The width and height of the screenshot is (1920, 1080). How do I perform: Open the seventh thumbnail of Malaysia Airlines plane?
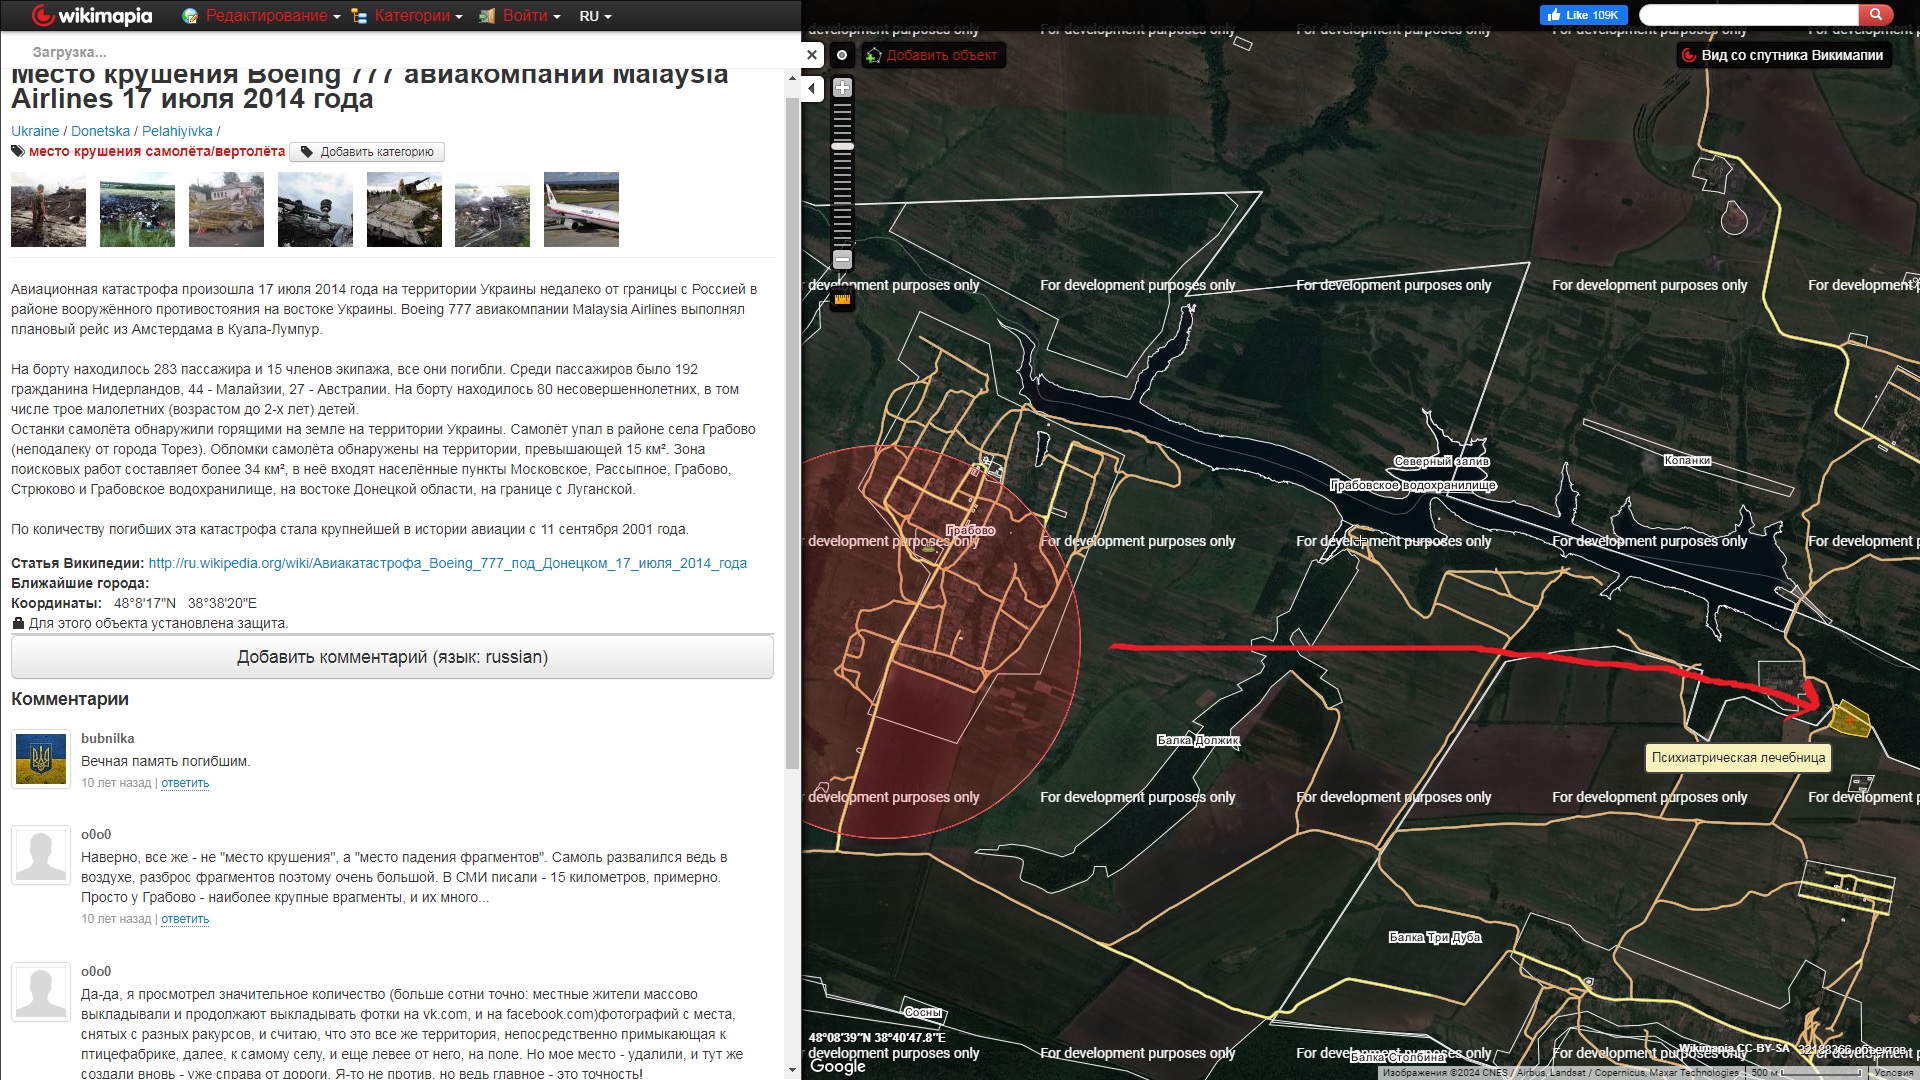(581, 209)
